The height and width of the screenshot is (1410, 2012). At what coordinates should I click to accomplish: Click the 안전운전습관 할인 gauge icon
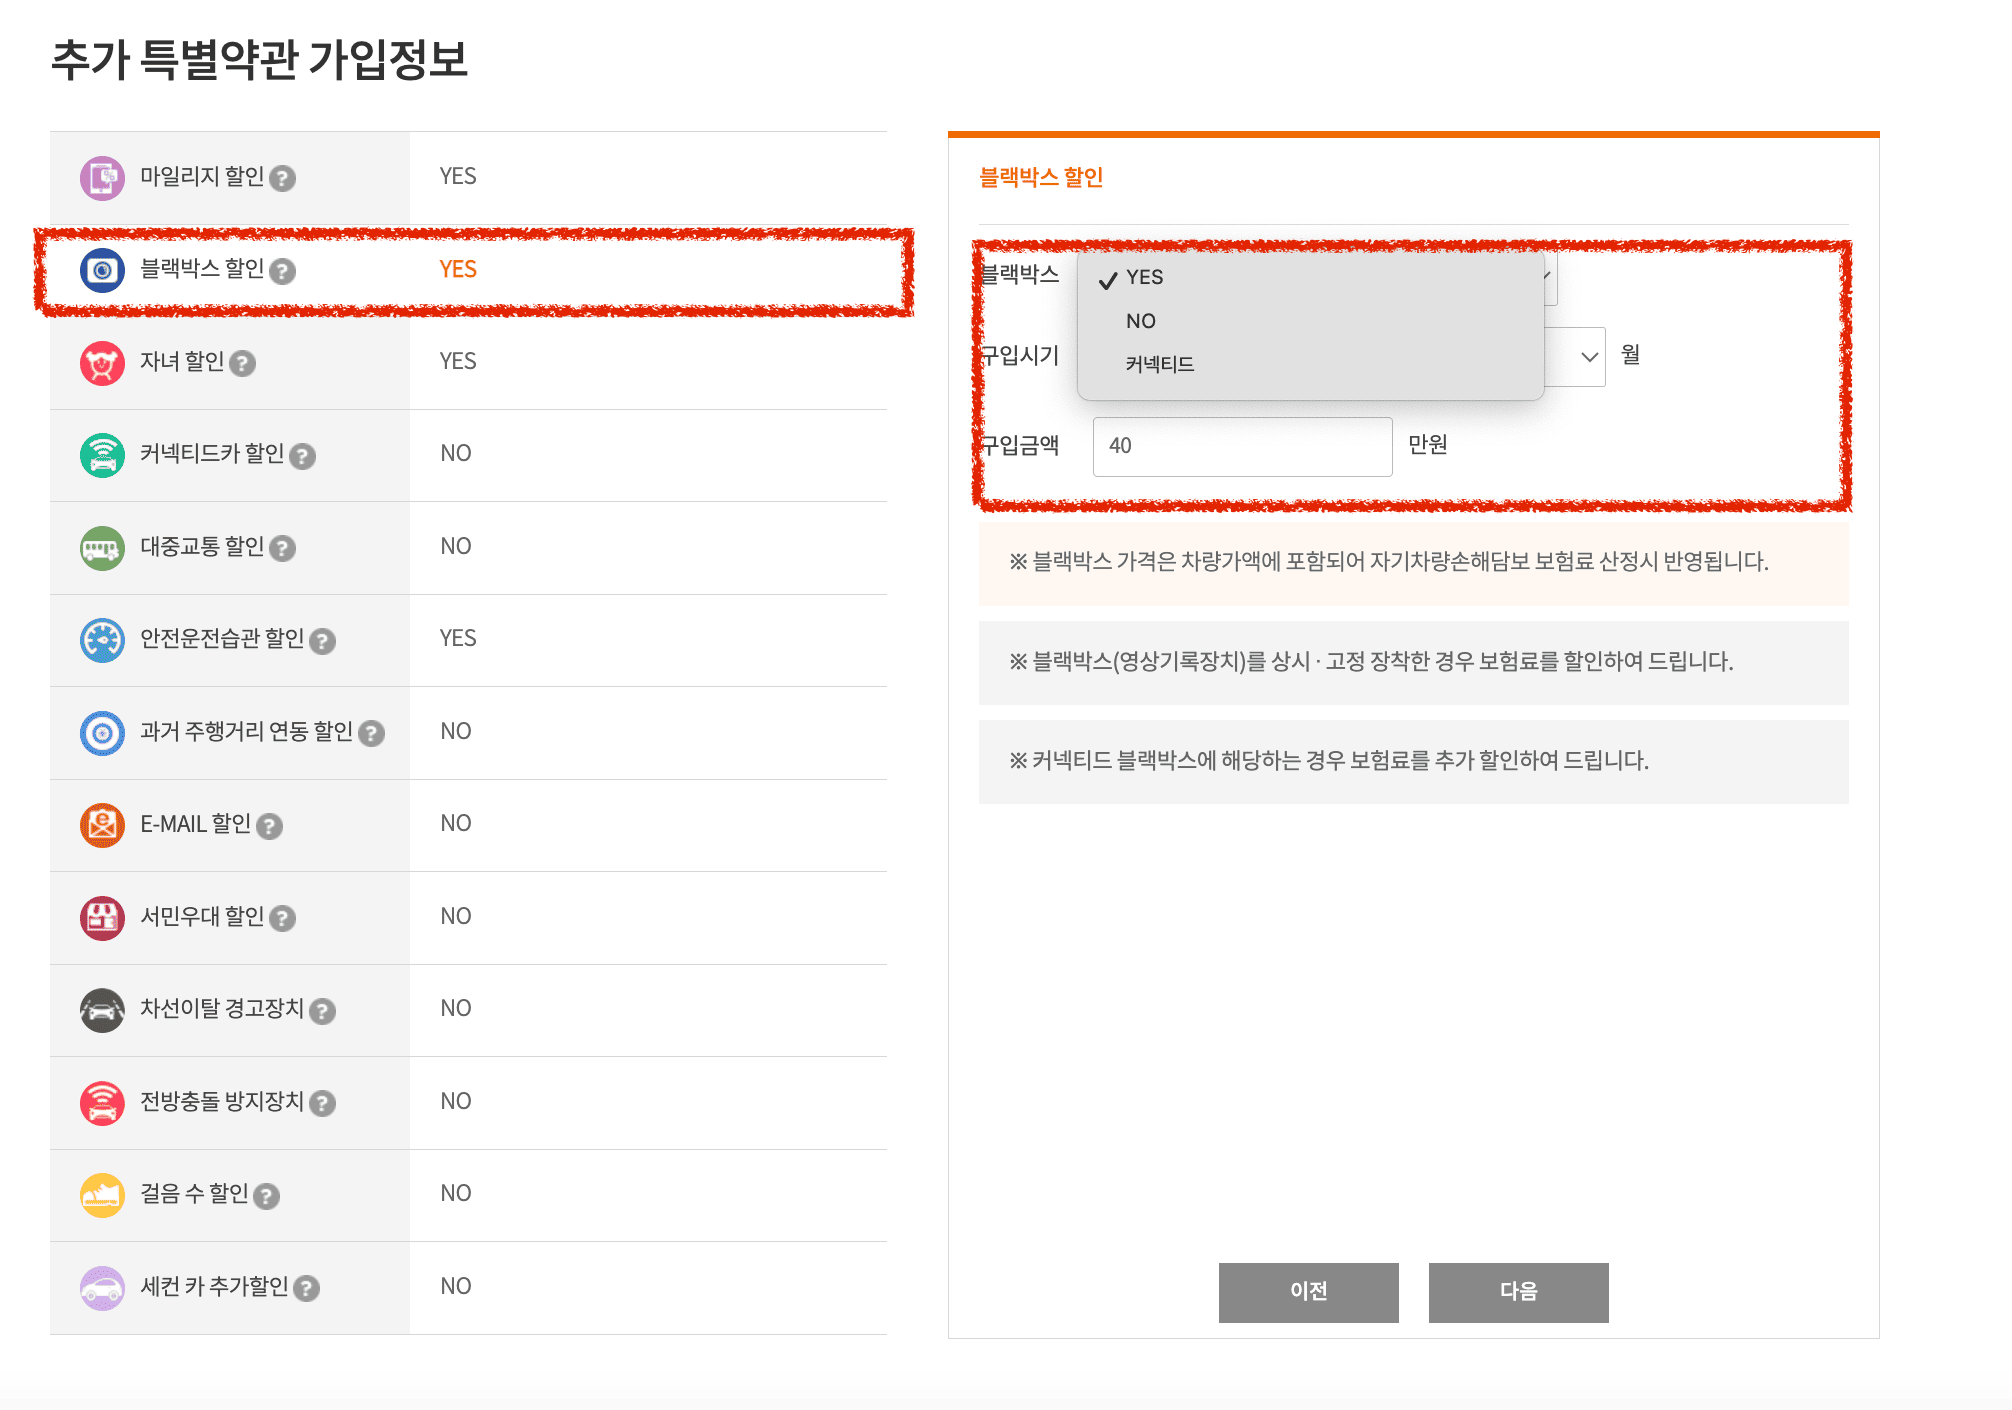tap(102, 640)
